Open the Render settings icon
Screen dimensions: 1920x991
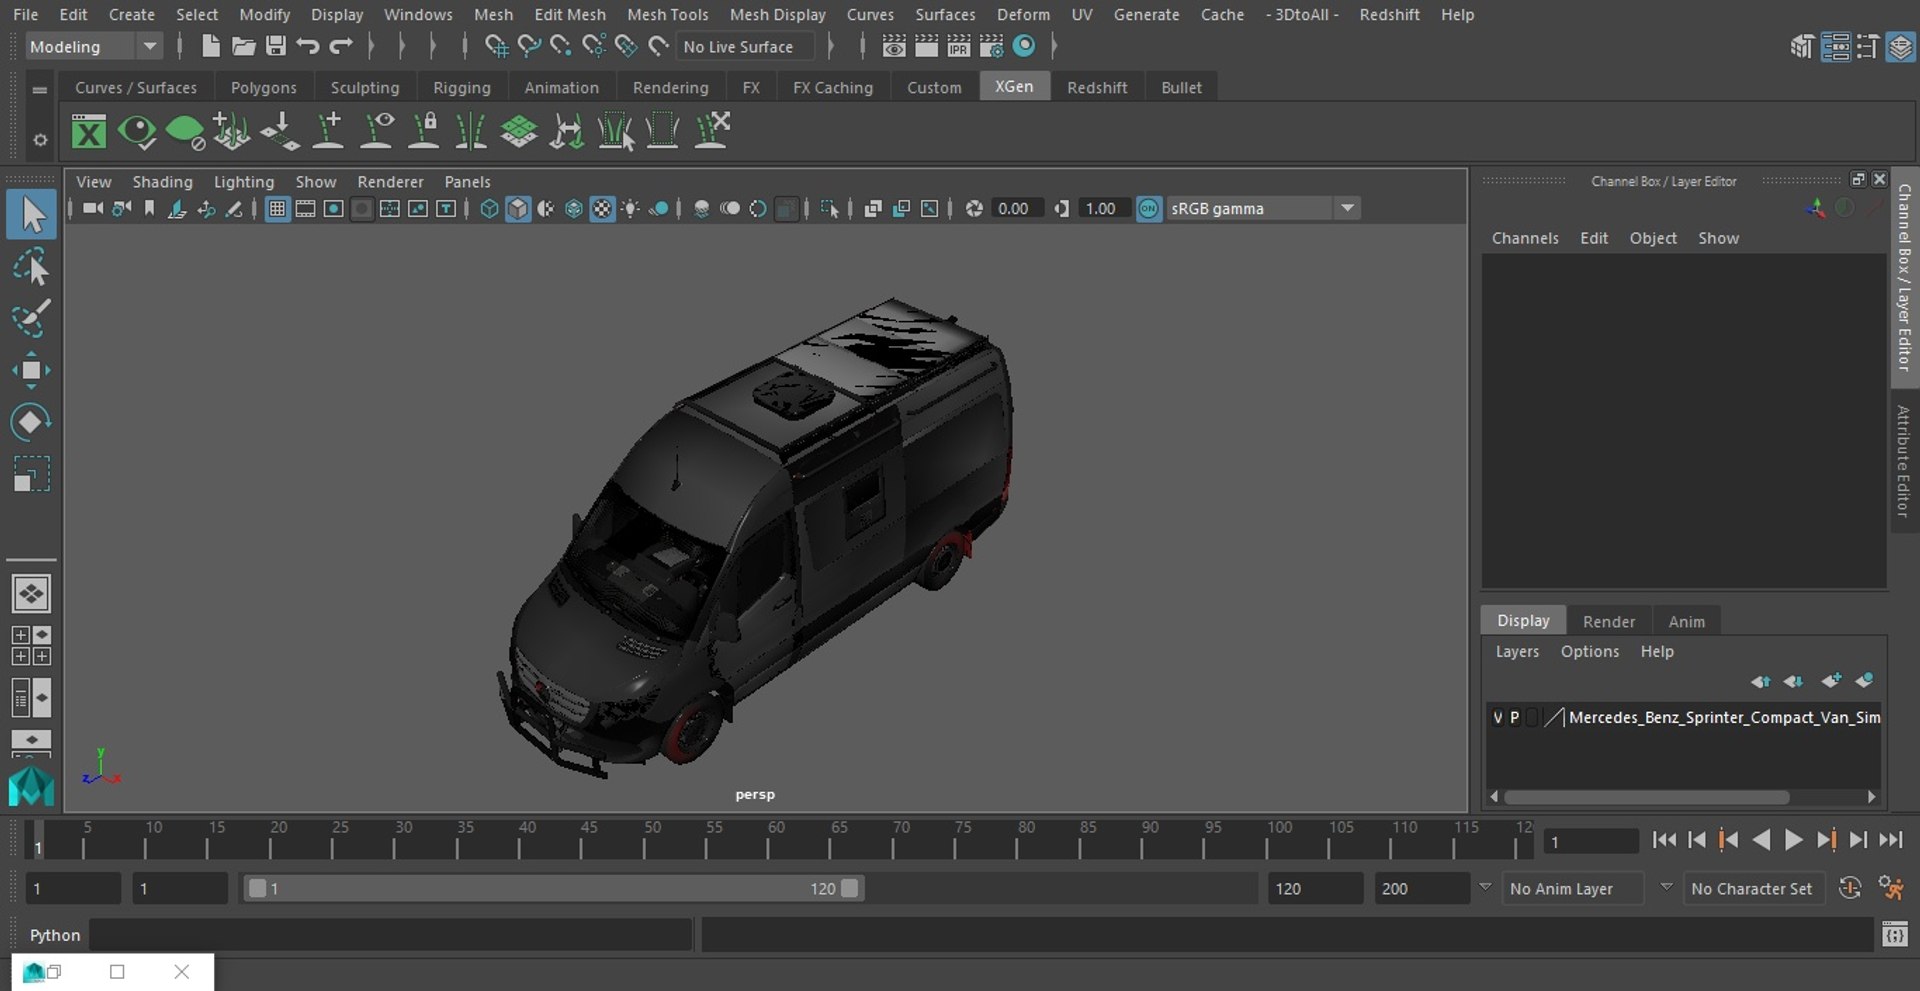991,46
